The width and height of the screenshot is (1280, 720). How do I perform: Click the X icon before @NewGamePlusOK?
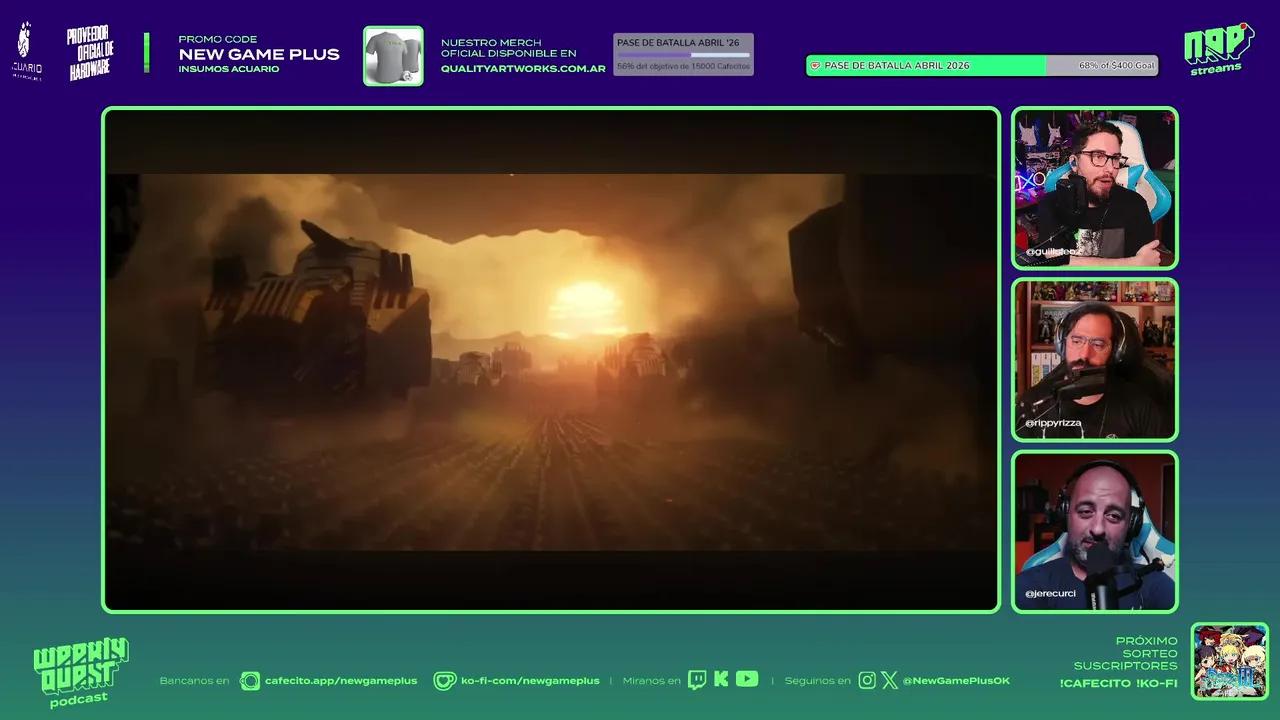click(x=889, y=680)
